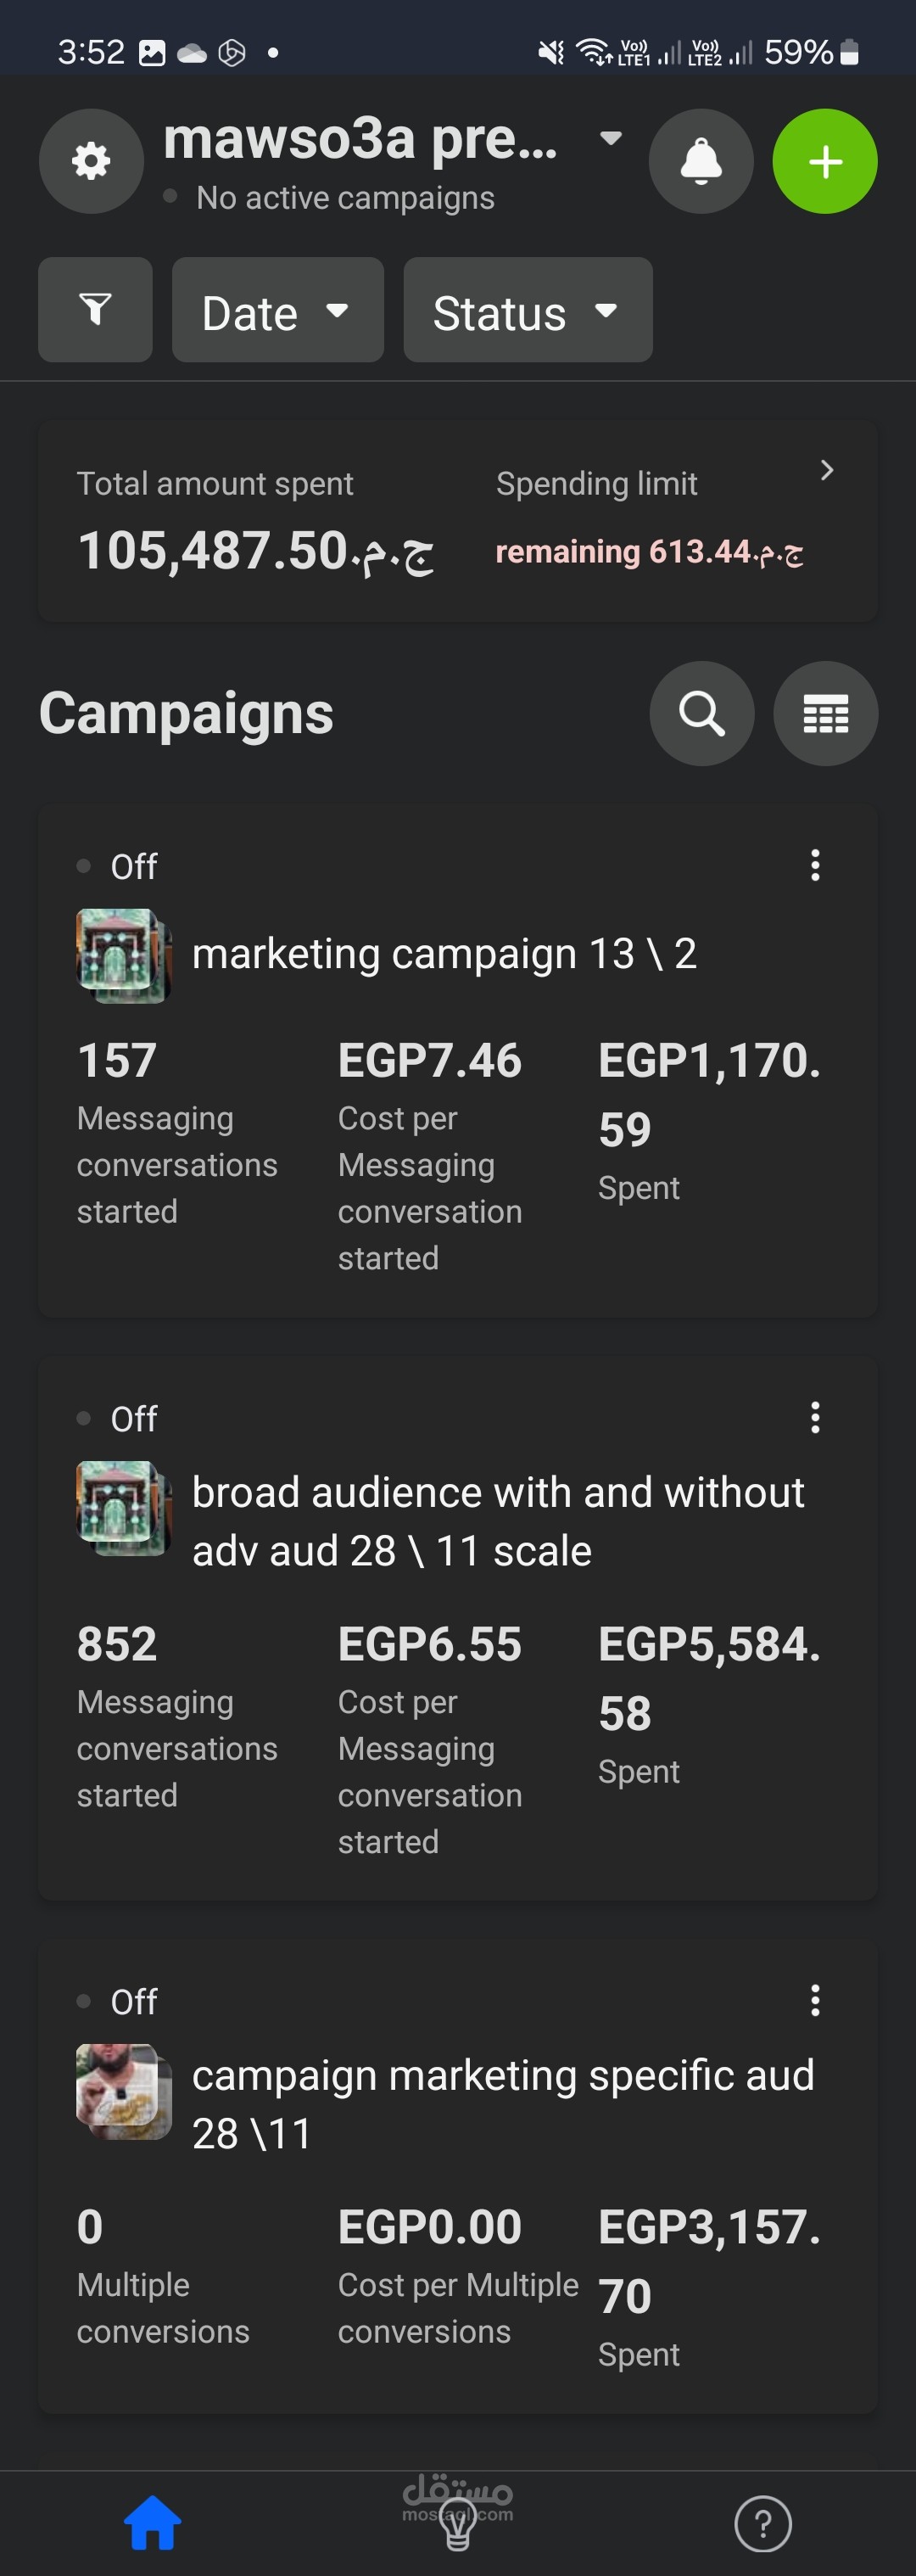Tap the Total amount spent value

(255, 551)
